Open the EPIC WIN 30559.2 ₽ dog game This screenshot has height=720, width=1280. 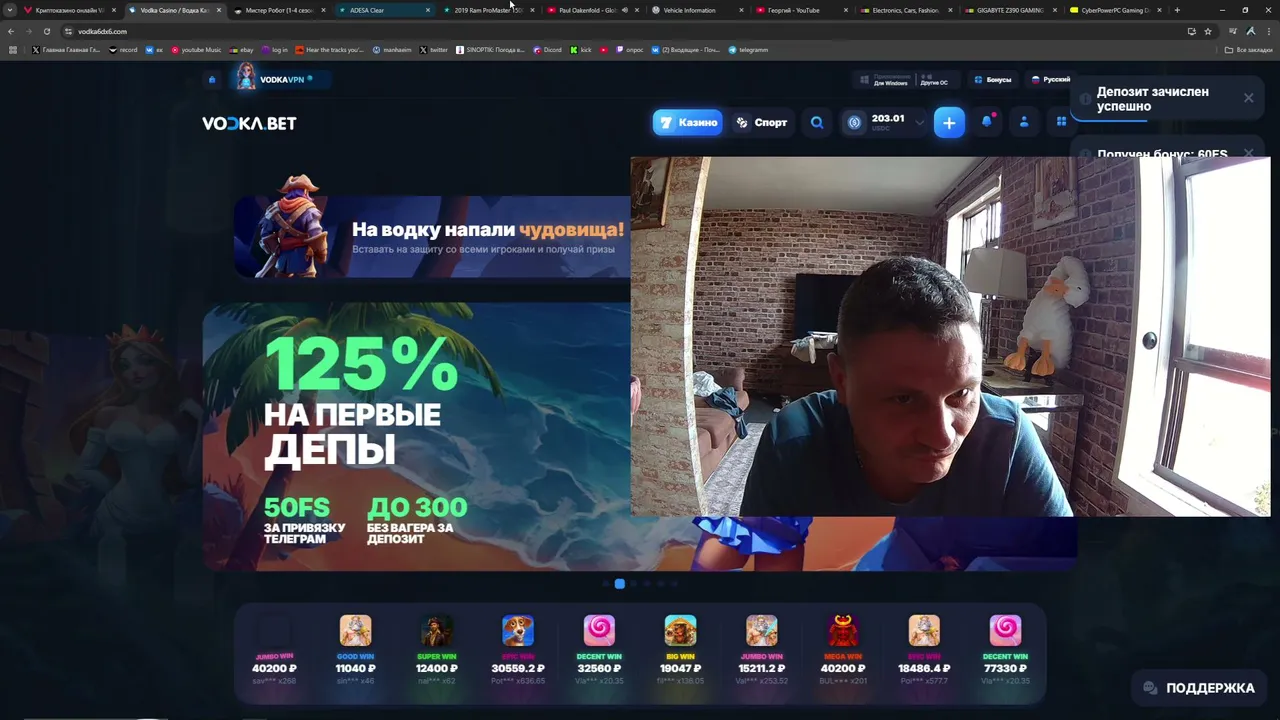[518, 631]
